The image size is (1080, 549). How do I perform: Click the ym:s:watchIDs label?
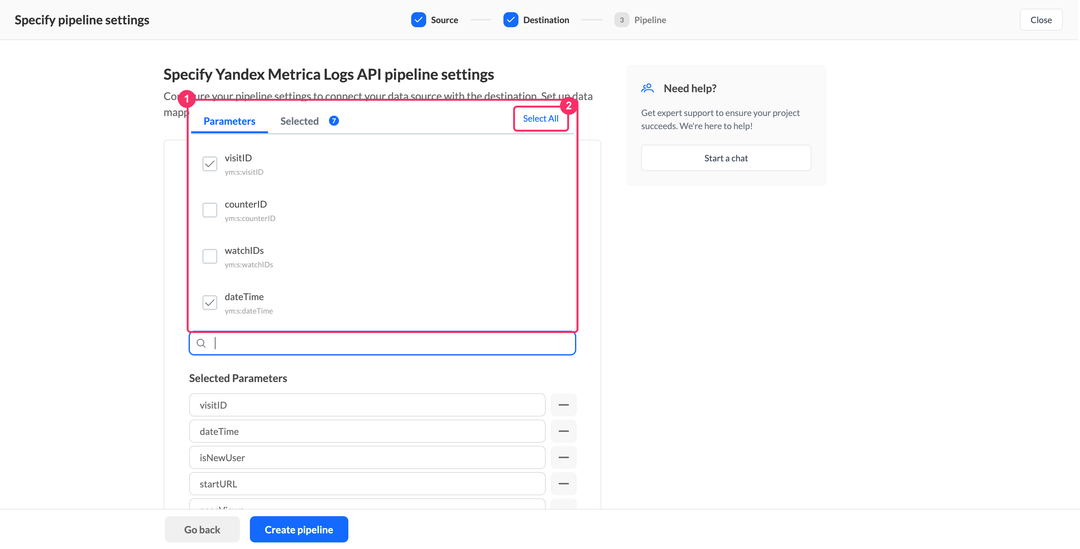coord(249,265)
